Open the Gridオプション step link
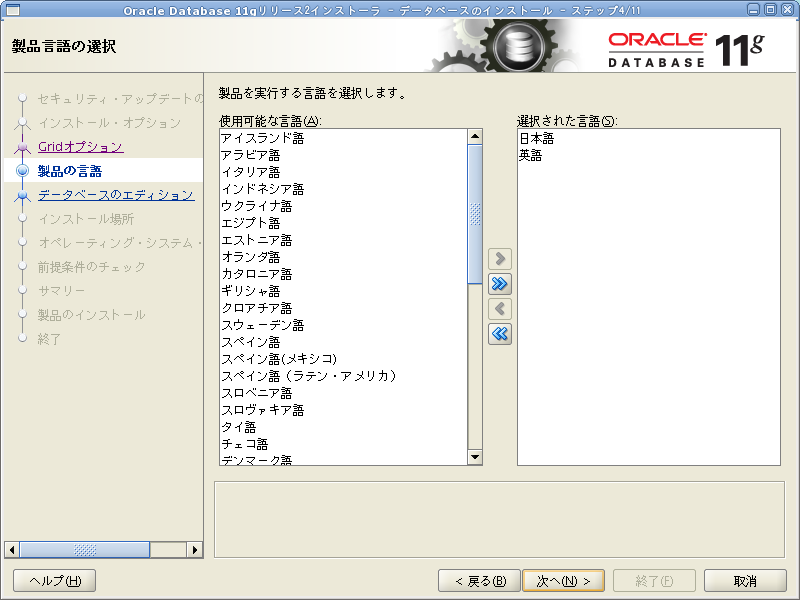This screenshot has height=600, width=800. coord(81,147)
